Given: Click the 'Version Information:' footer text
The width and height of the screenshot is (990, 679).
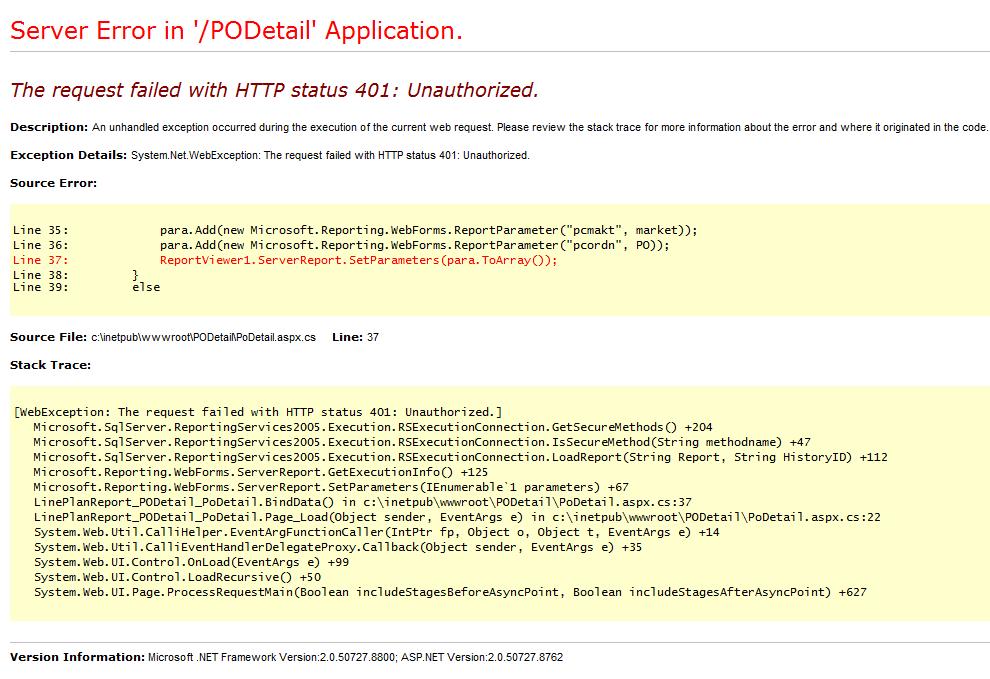Looking at the screenshot, I should [78, 657].
